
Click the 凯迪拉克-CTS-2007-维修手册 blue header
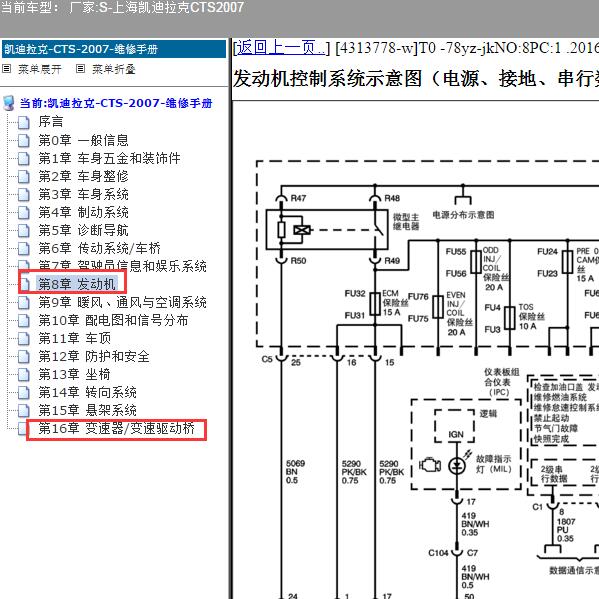[114, 49]
